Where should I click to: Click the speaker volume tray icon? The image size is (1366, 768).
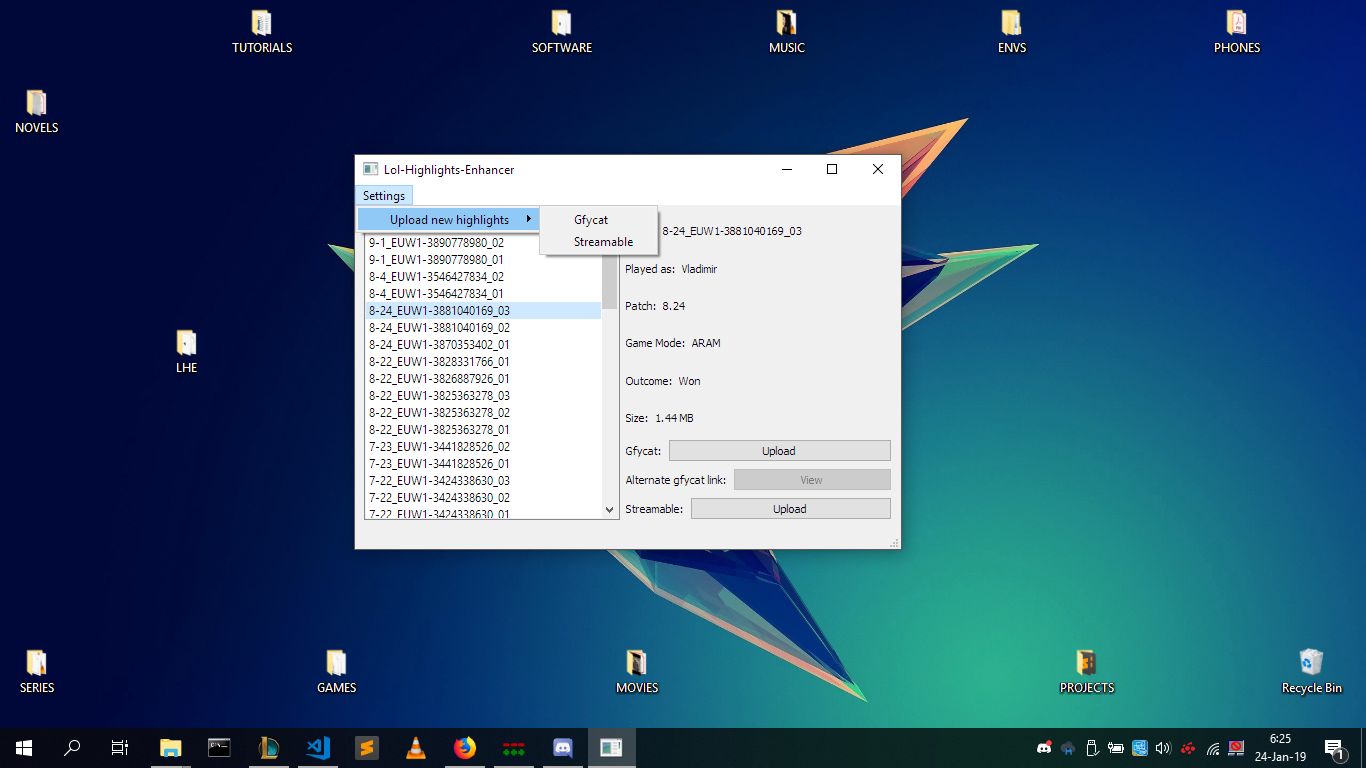point(1162,747)
